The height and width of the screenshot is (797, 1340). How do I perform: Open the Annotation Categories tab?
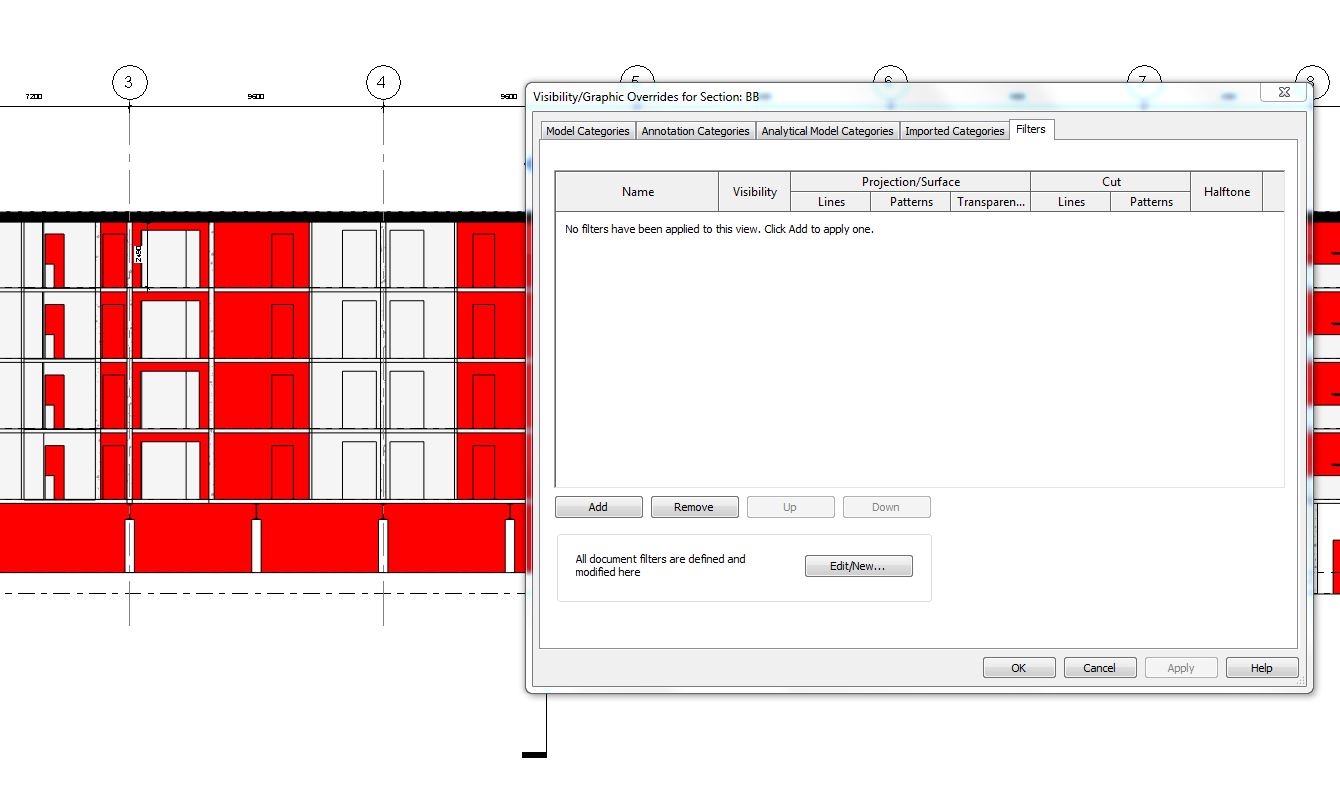695,131
